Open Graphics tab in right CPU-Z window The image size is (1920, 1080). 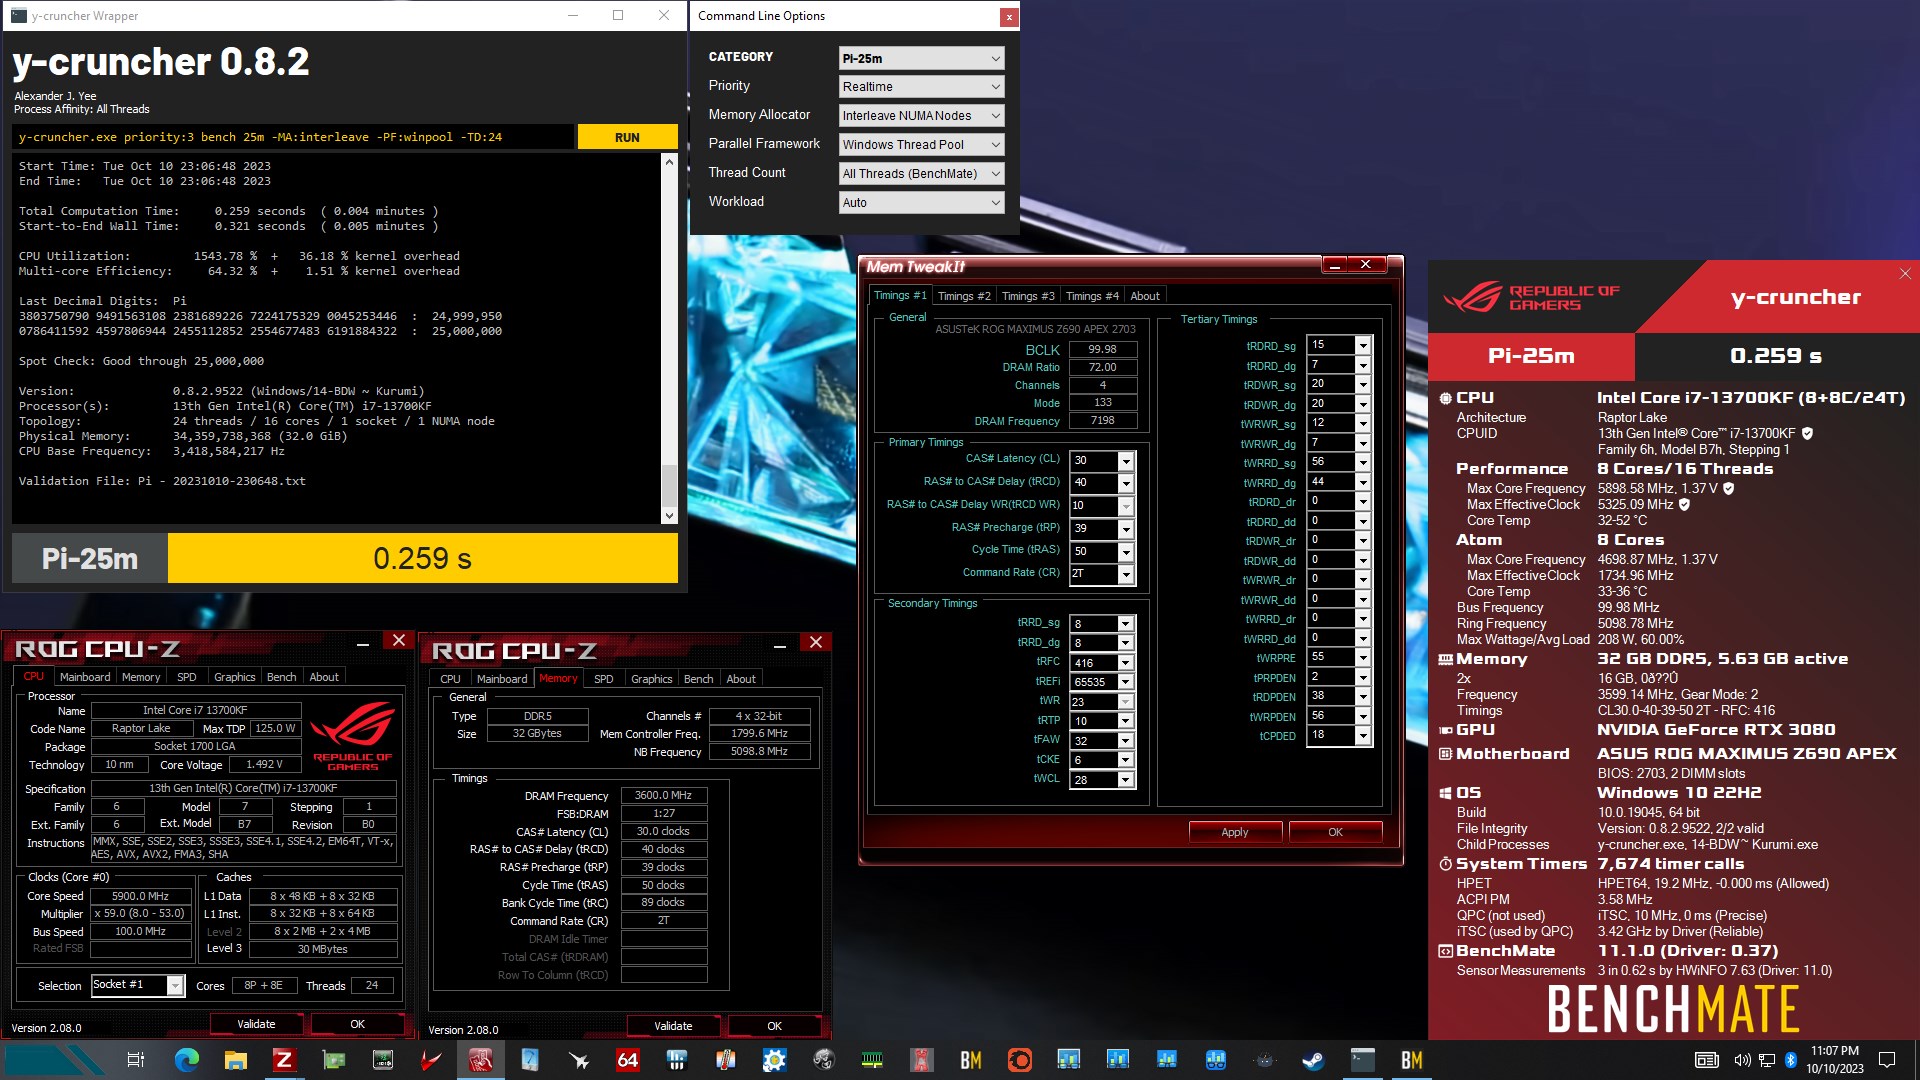tap(652, 679)
